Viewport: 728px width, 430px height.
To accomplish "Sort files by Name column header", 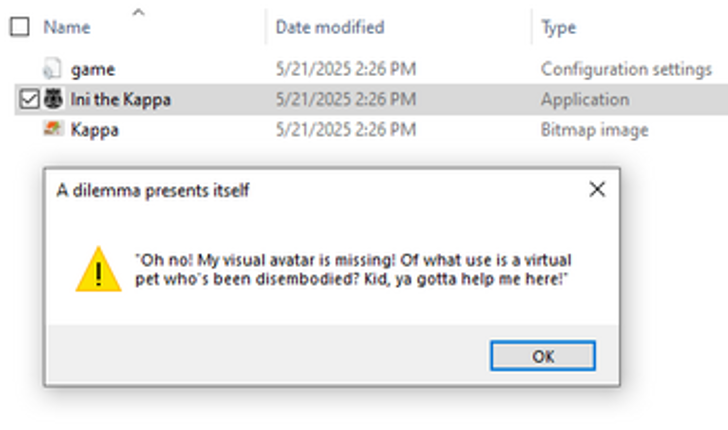I will click(x=67, y=28).
